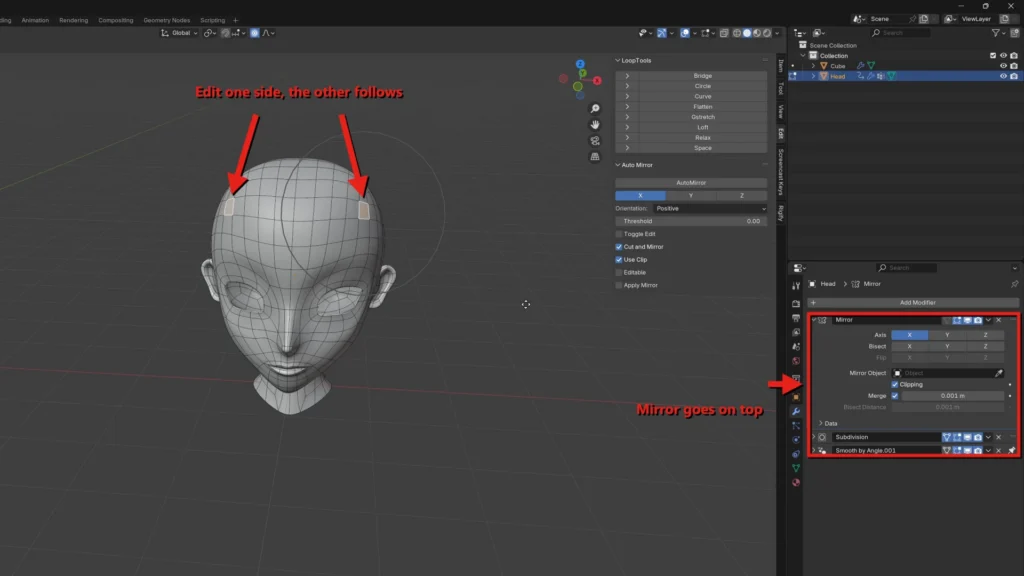Collapse the Collection tree row
1024x576 pixels.
tap(803, 56)
